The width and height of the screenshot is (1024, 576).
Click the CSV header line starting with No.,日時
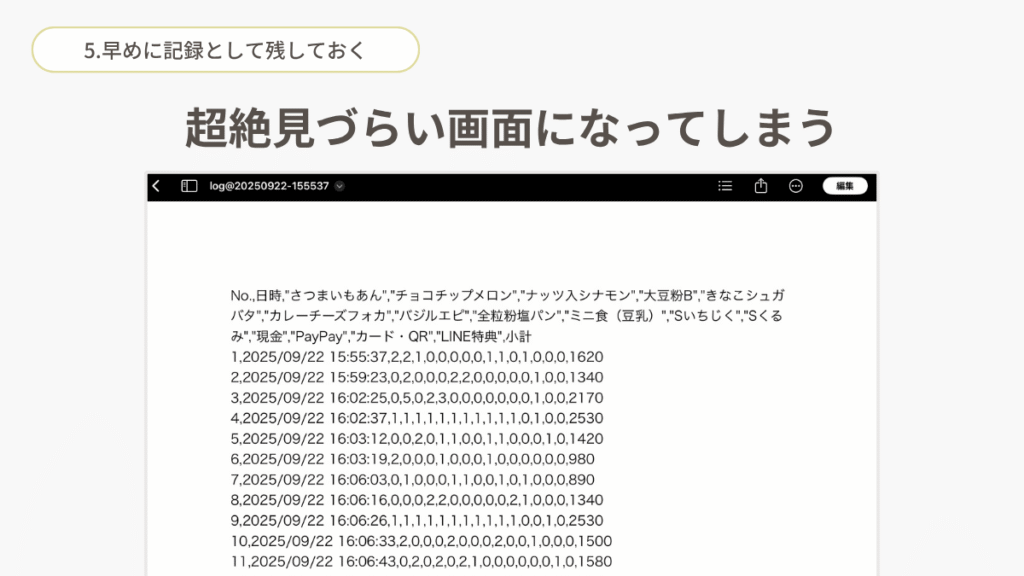(507, 296)
